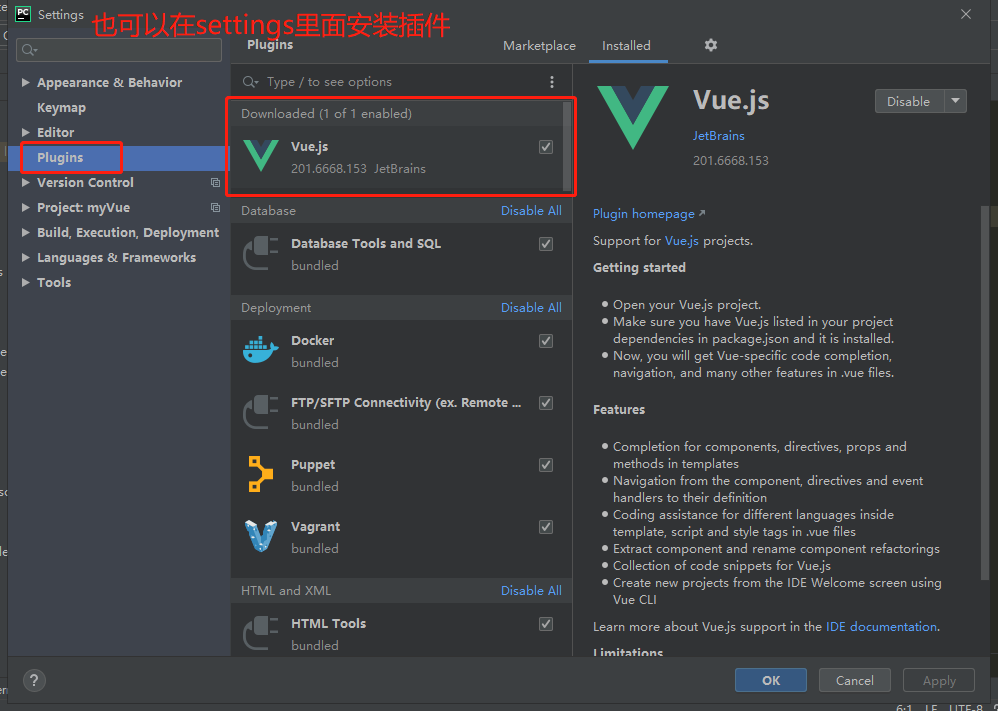Screen dimensions: 998x711
Task: Click the Vue.js logo in plugin list
Action: click(261, 156)
